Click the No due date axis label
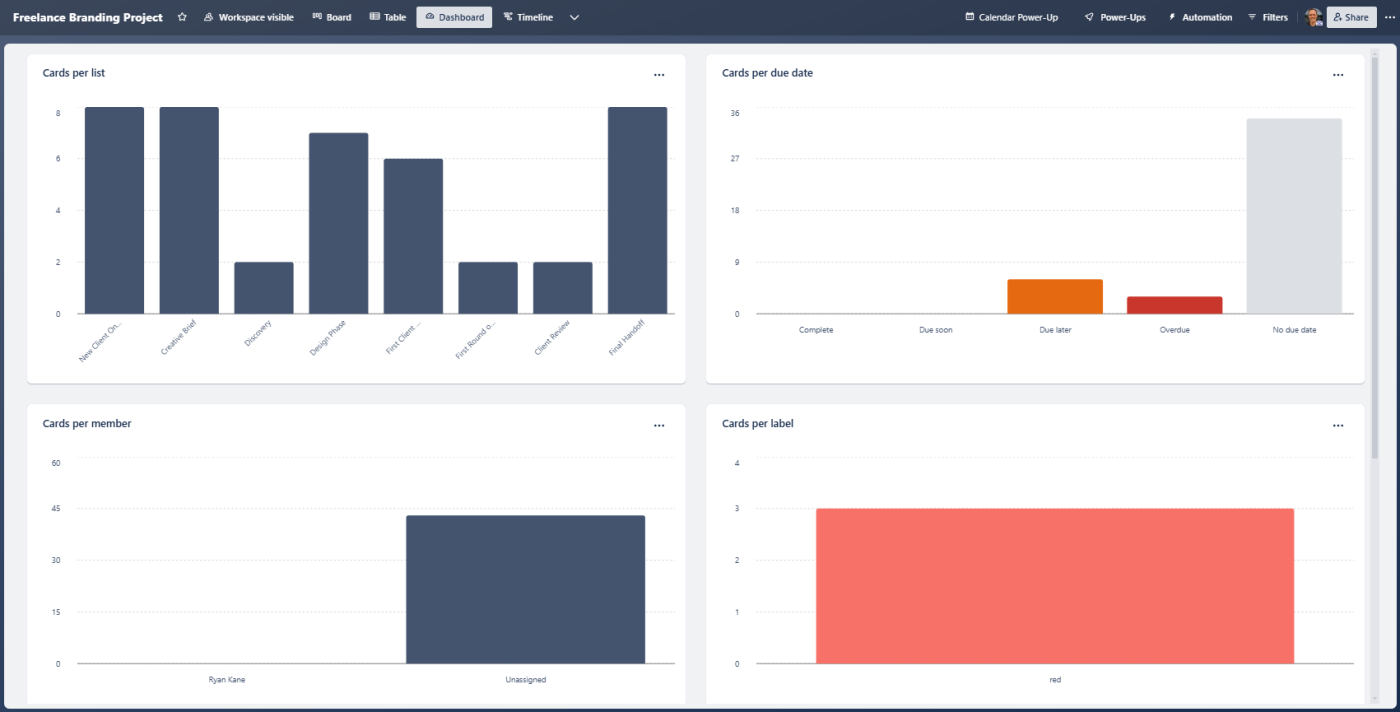 pos(1294,329)
